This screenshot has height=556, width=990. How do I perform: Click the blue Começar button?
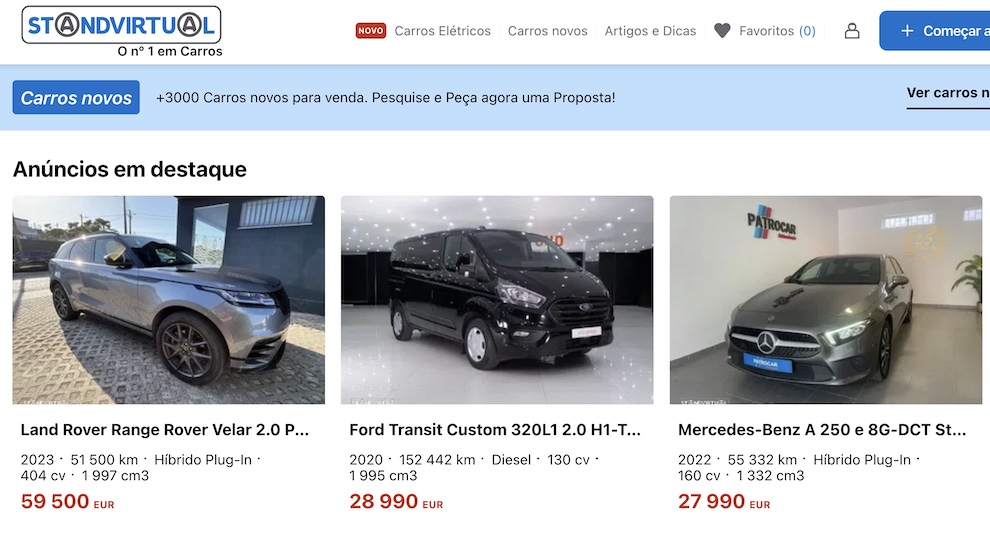[x=935, y=30]
